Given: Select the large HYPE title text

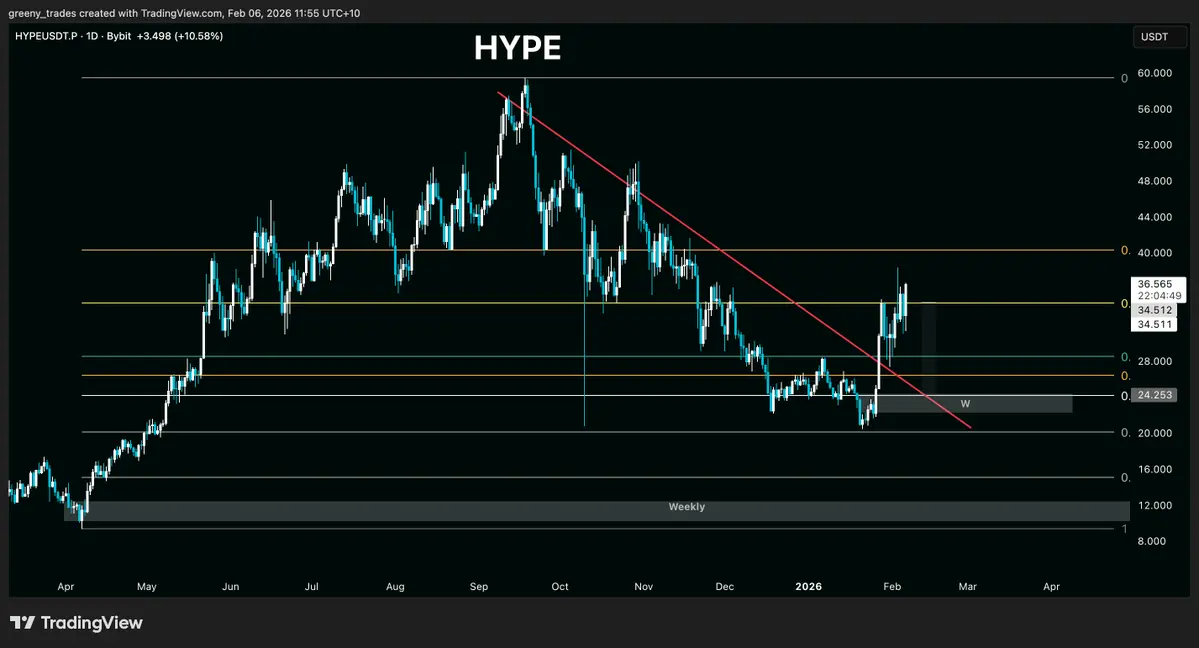Looking at the screenshot, I should click(x=518, y=48).
